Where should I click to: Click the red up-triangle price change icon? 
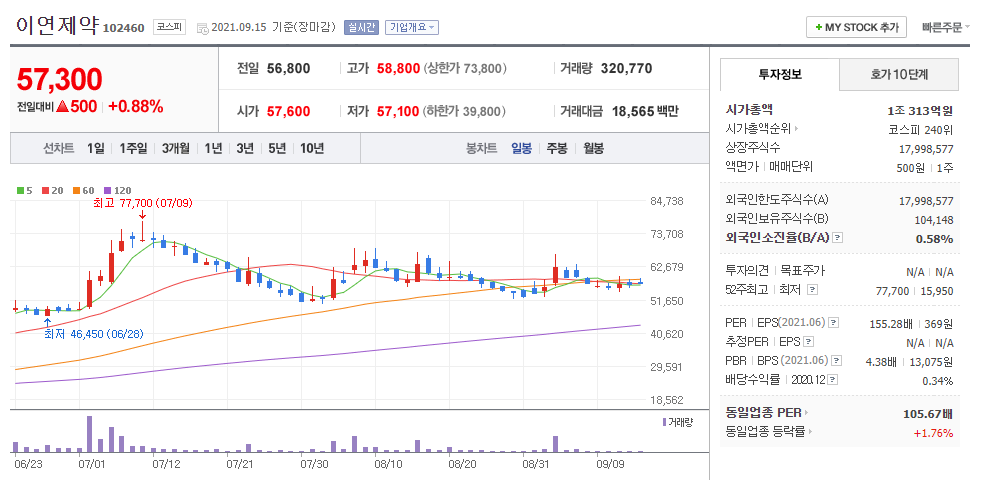point(62,106)
